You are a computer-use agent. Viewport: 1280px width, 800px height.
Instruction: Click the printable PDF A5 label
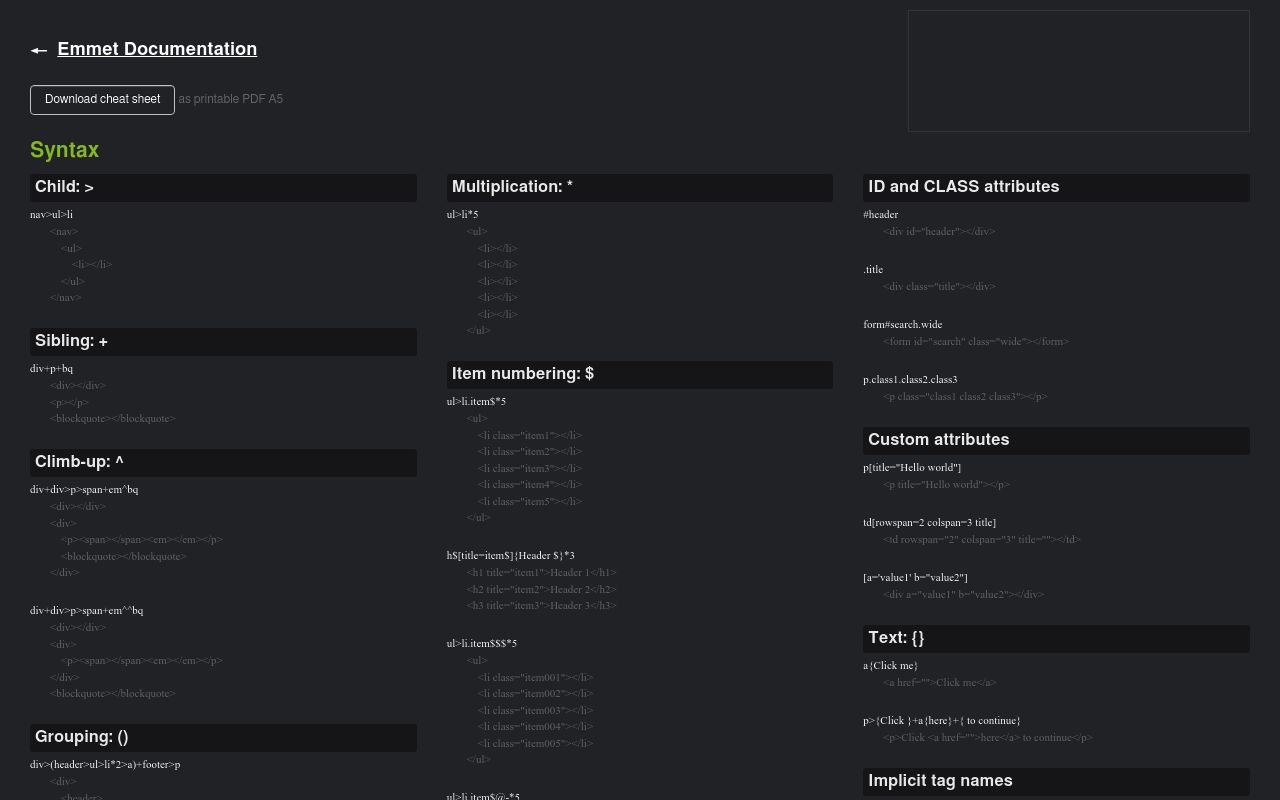point(231,99)
